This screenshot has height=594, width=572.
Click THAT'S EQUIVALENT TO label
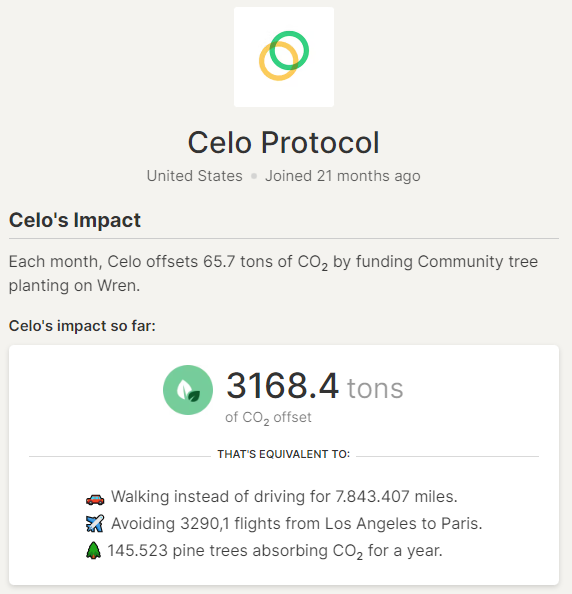[284, 454]
